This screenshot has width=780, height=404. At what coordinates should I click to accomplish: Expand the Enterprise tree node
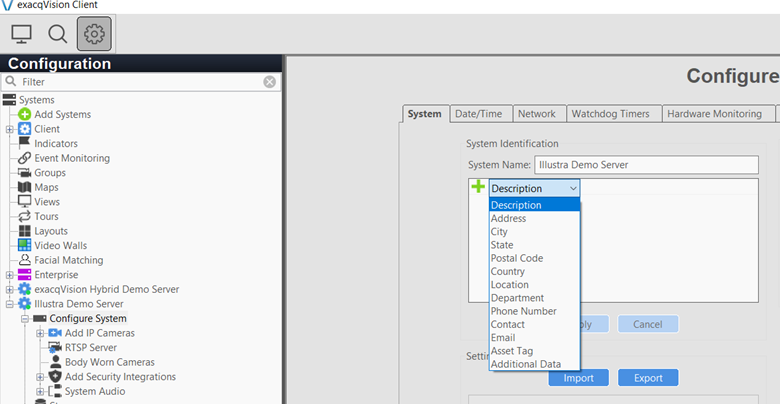[10, 275]
